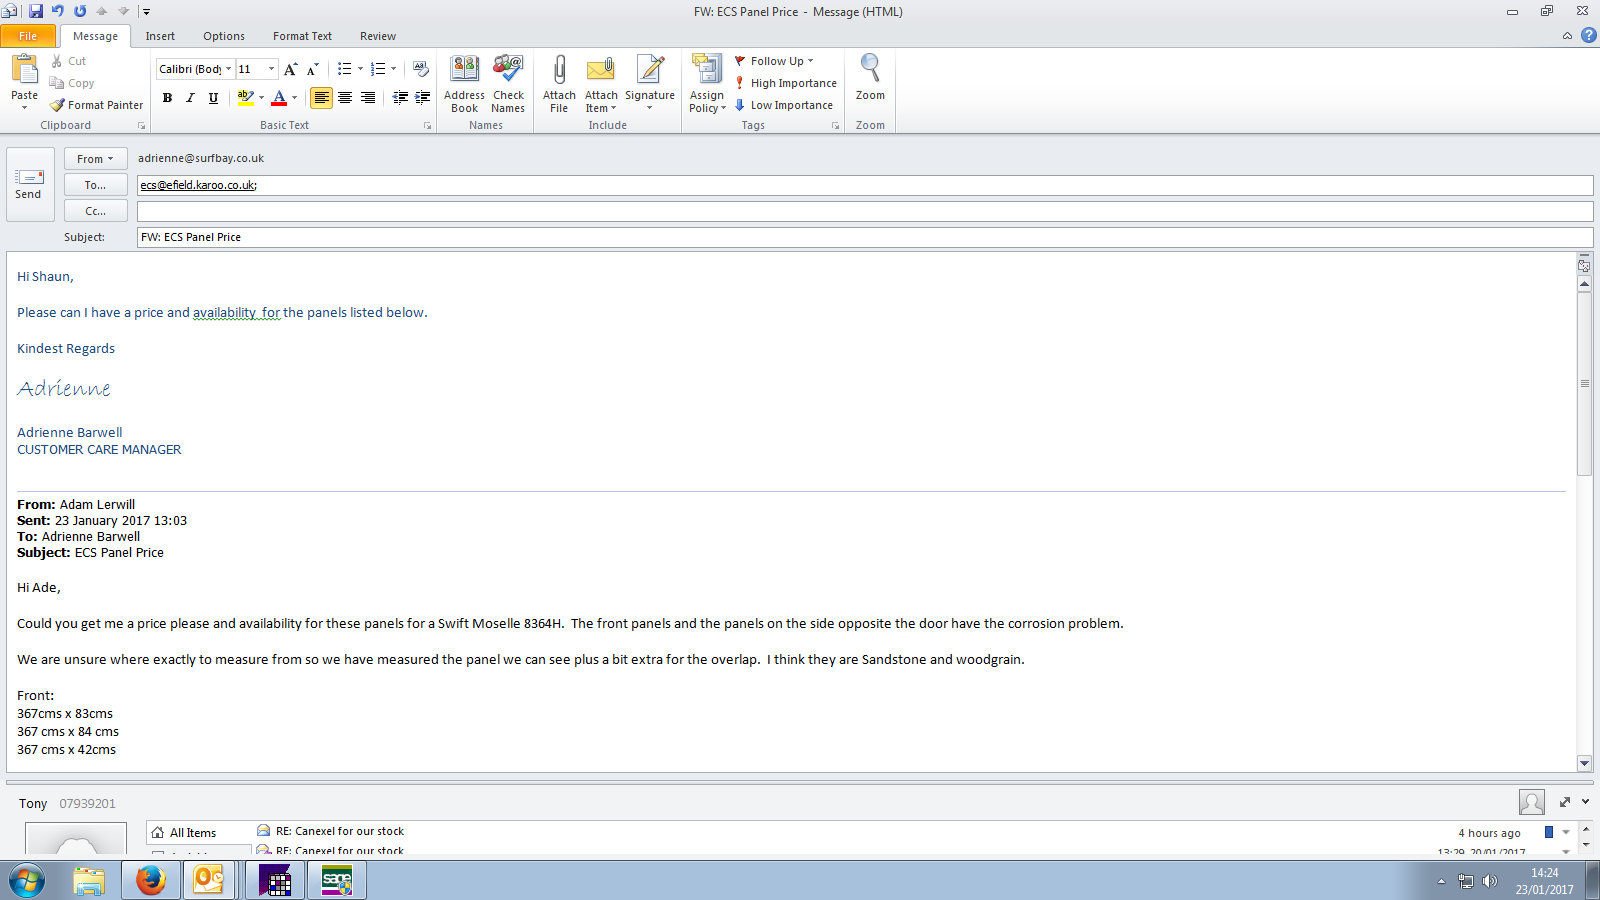Toggle underline formatting
The image size is (1600, 900).
click(213, 98)
